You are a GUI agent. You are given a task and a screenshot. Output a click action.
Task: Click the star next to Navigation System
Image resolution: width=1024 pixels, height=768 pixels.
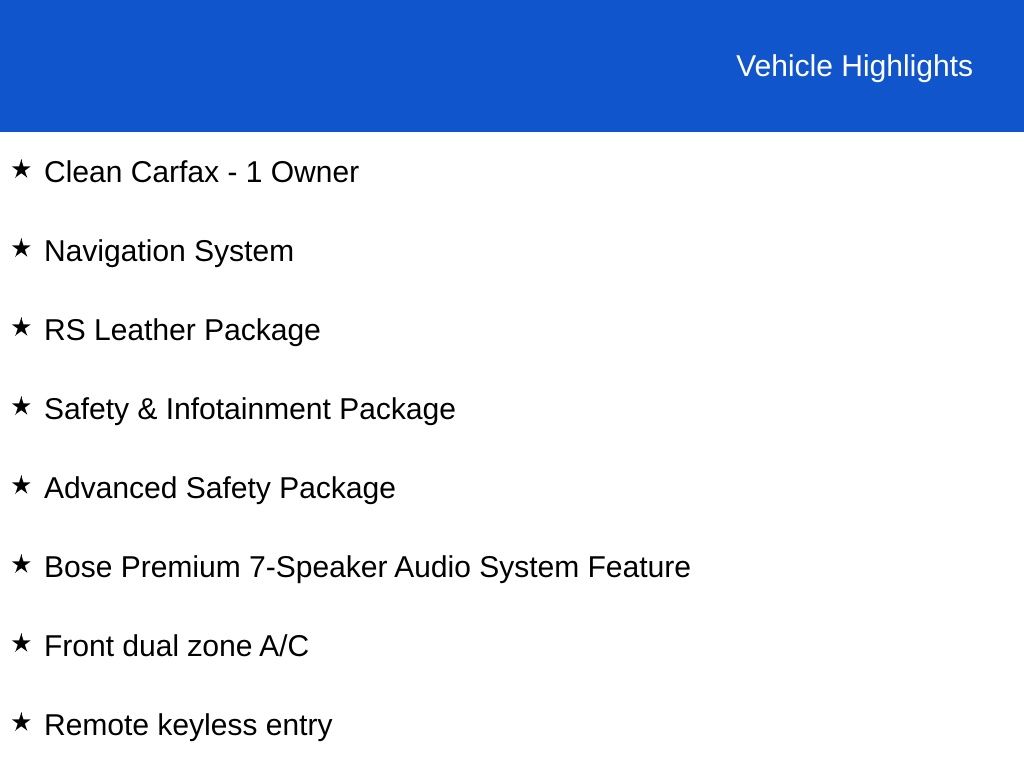tap(21, 248)
